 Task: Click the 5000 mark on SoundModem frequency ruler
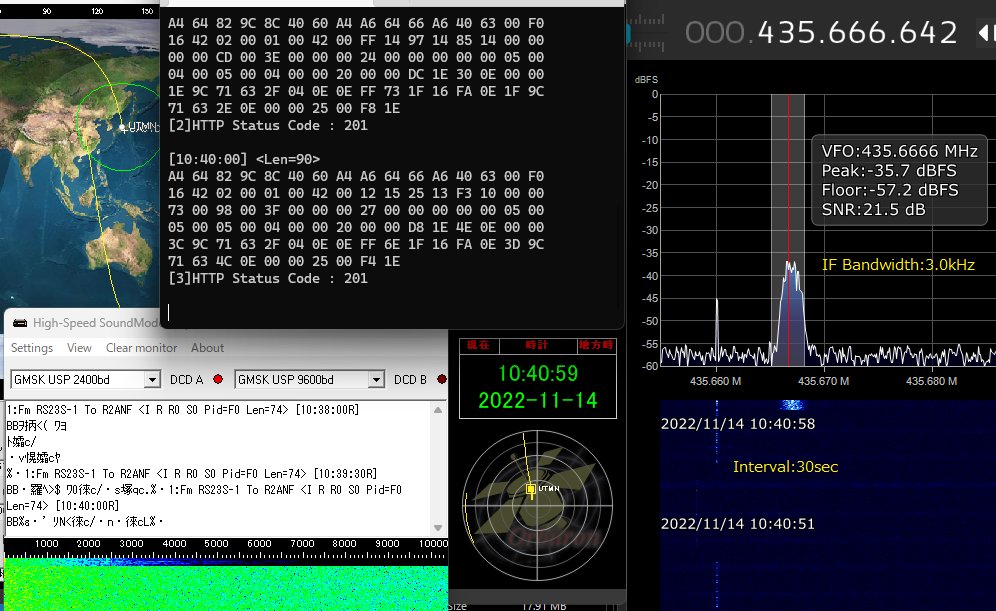[216, 544]
